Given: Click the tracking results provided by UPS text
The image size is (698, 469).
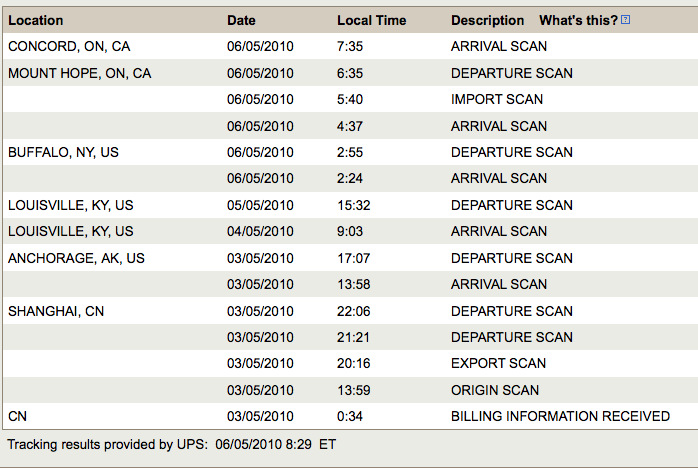Looking at the screenshot, I should 171,445.
